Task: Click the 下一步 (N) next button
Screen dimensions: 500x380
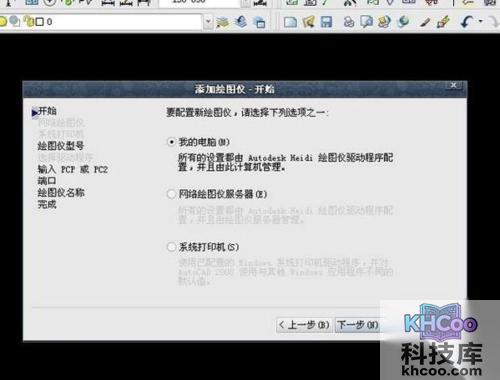Action: [358, 325]
